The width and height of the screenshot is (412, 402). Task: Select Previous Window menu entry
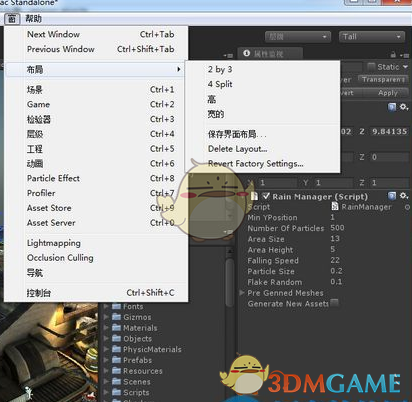pos(97,49)
